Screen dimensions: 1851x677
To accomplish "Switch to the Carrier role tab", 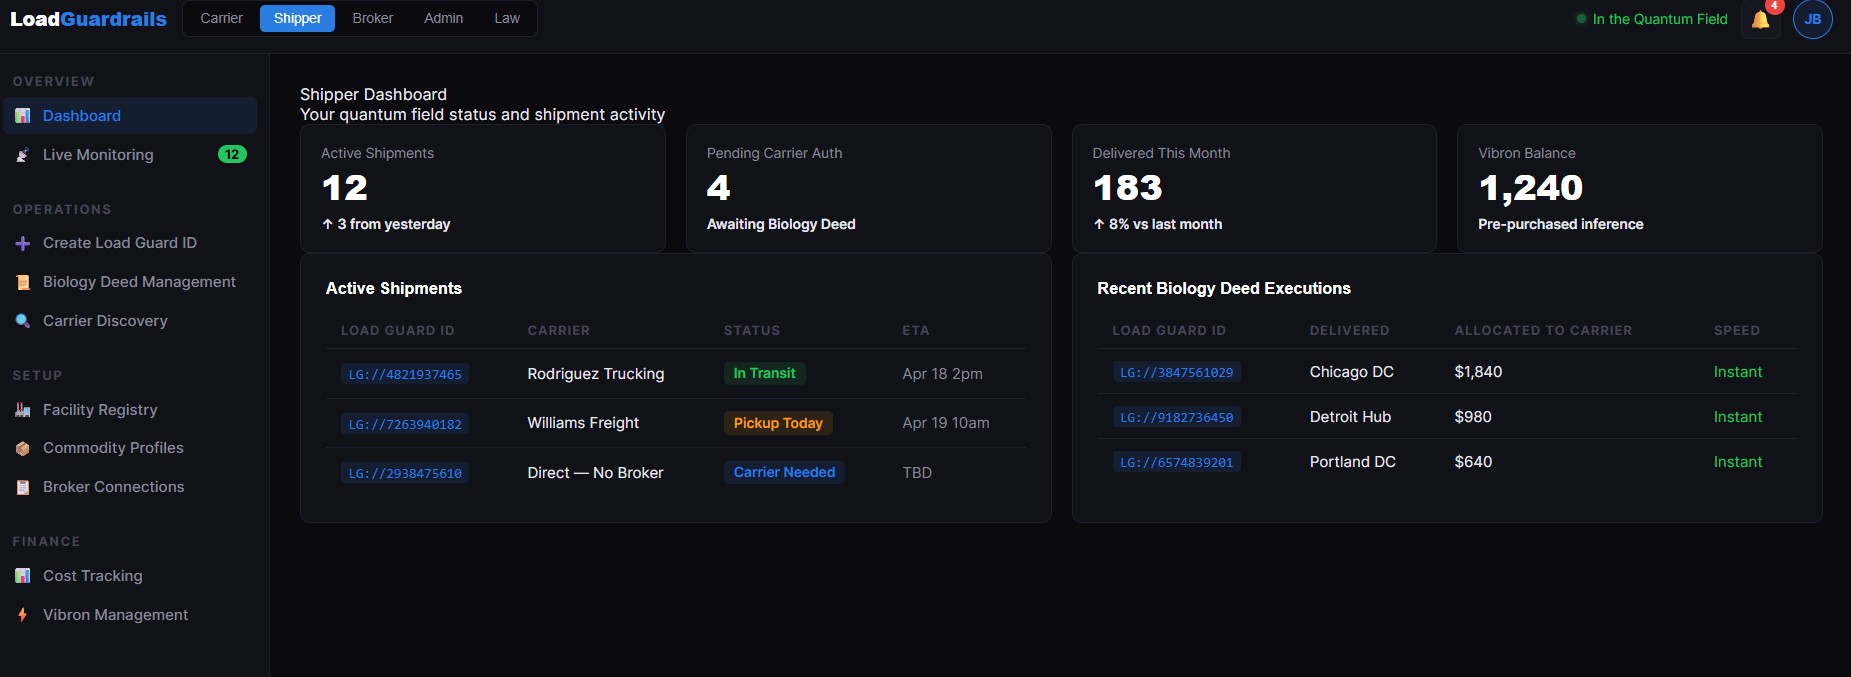I will coord(221,18).
